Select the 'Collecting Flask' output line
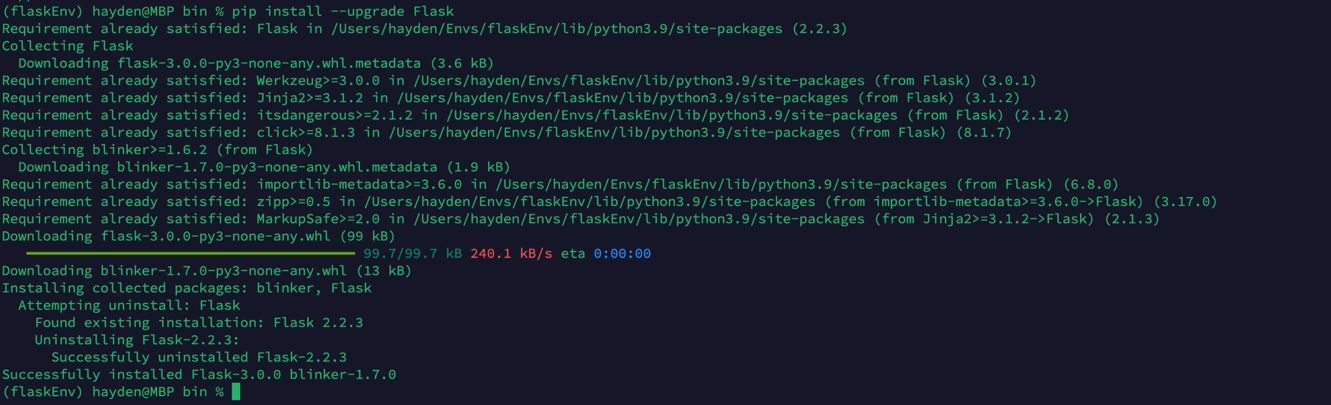Screen dimensions: 1331x405 pyautogui.click(x=67, y=46)
